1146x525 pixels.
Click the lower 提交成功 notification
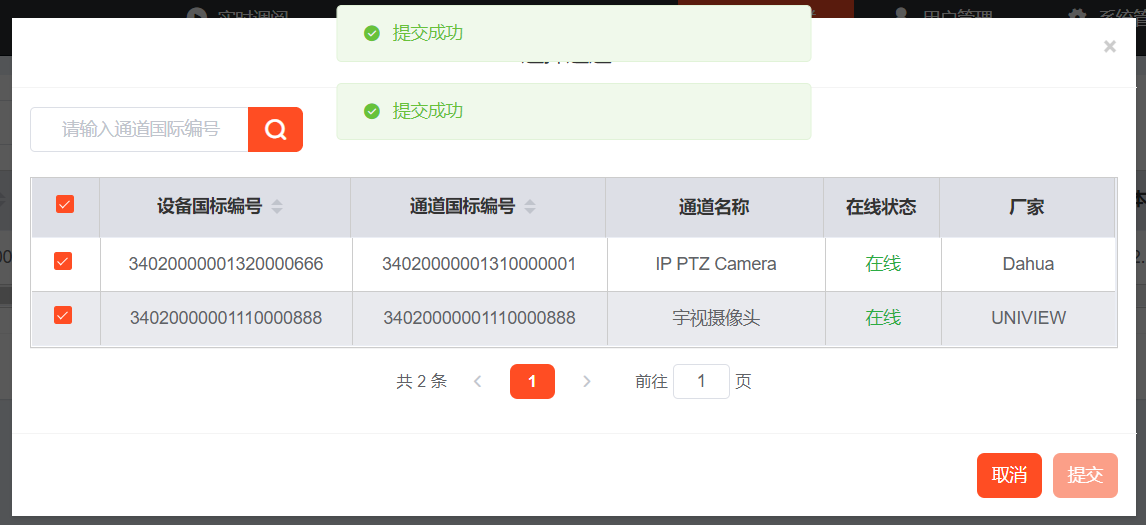click(574, 111)
